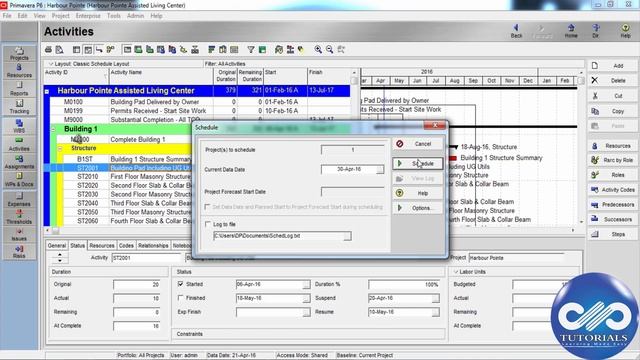Open Assignments in the left sidebar
This screenshot has height=360, width=640.
tap(19, 162)
